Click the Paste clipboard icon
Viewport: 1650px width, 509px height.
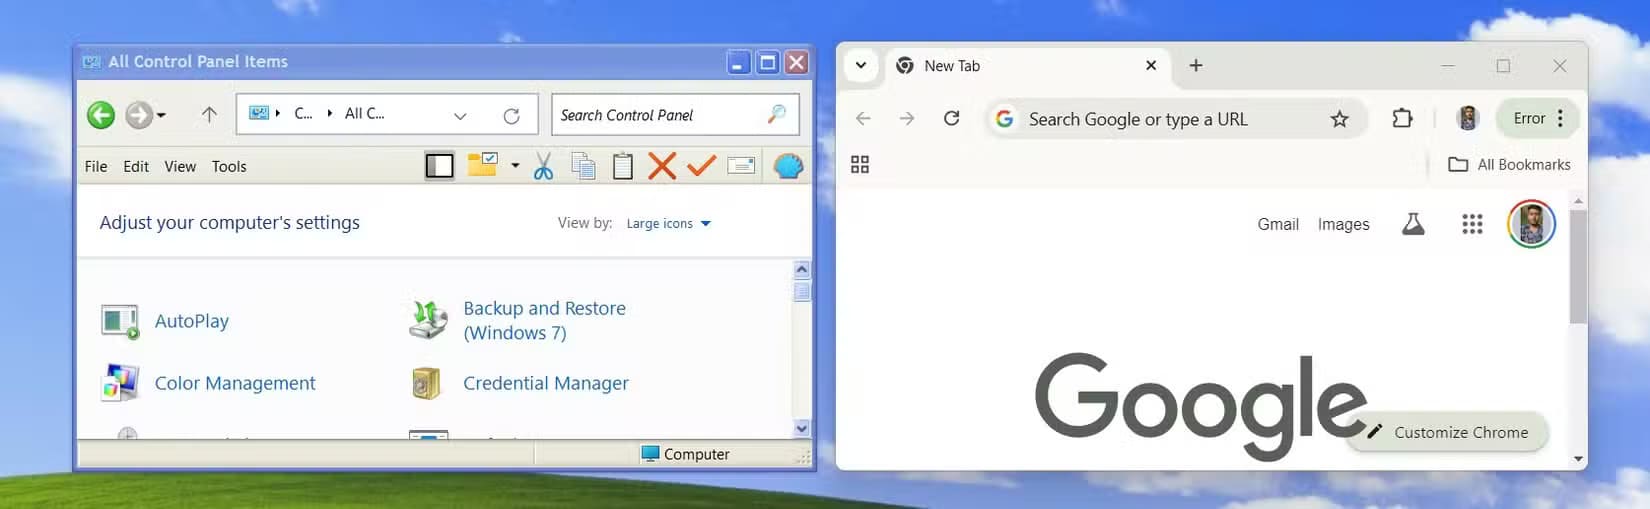pyautogui.click(x=622, y=166)
